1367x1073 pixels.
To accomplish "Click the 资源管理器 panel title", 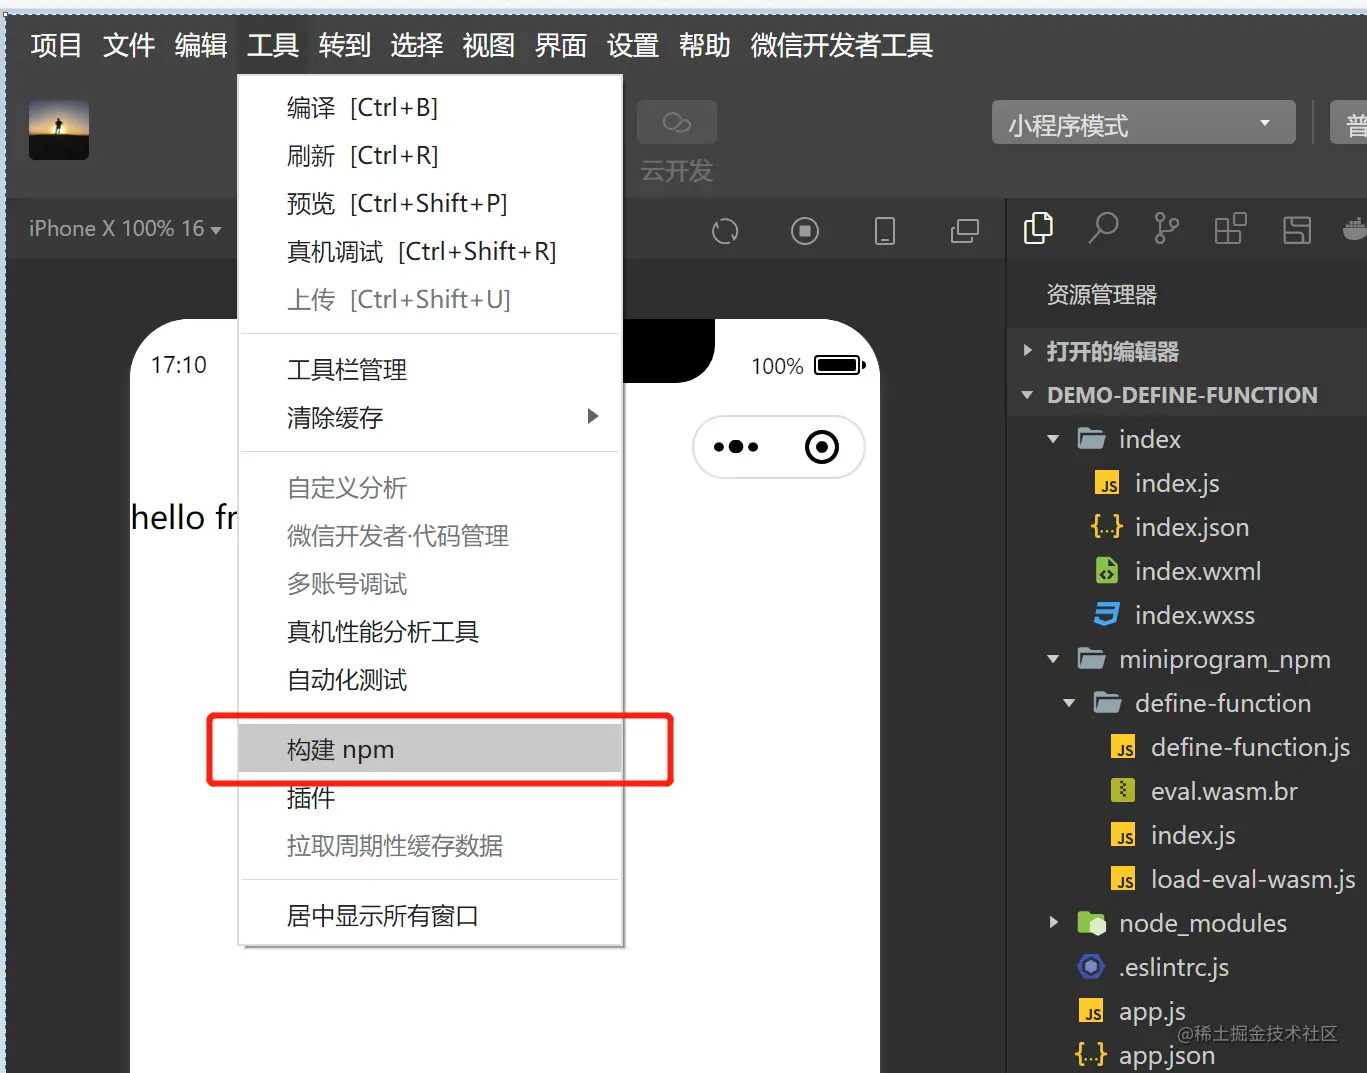I will (x=1101, y=295).
